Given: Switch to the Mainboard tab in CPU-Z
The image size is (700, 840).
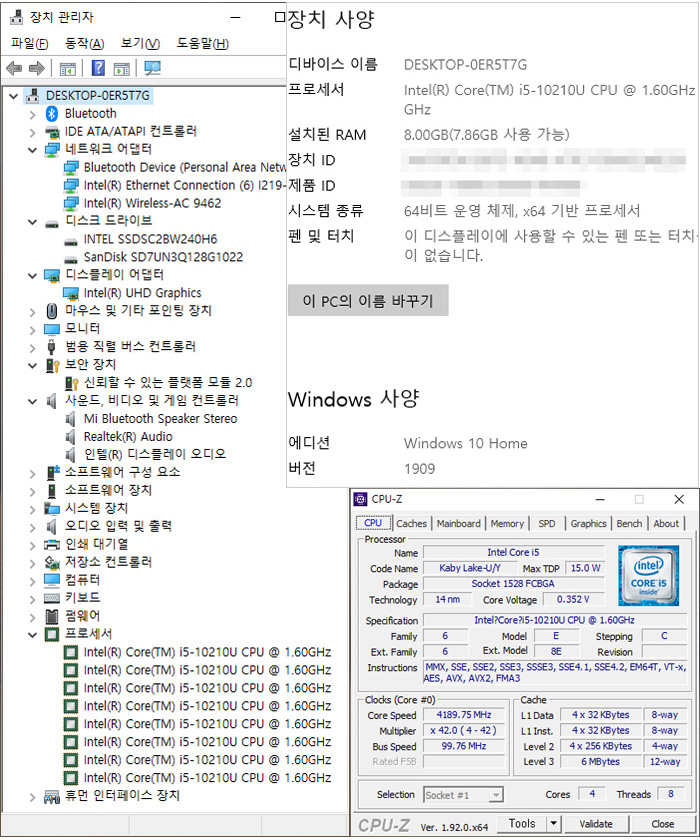Looking at the screenshot, I should coord(458,523).
